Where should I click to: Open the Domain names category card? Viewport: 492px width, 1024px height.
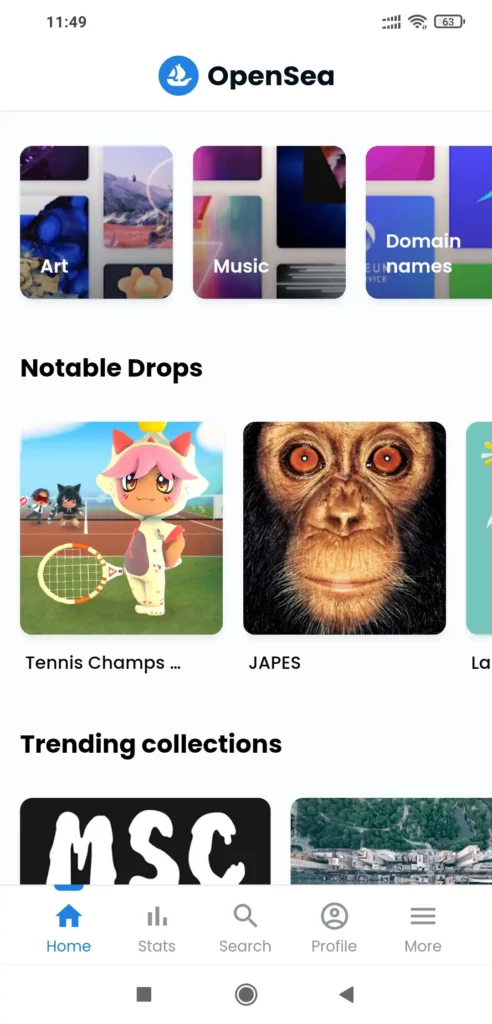429,222
